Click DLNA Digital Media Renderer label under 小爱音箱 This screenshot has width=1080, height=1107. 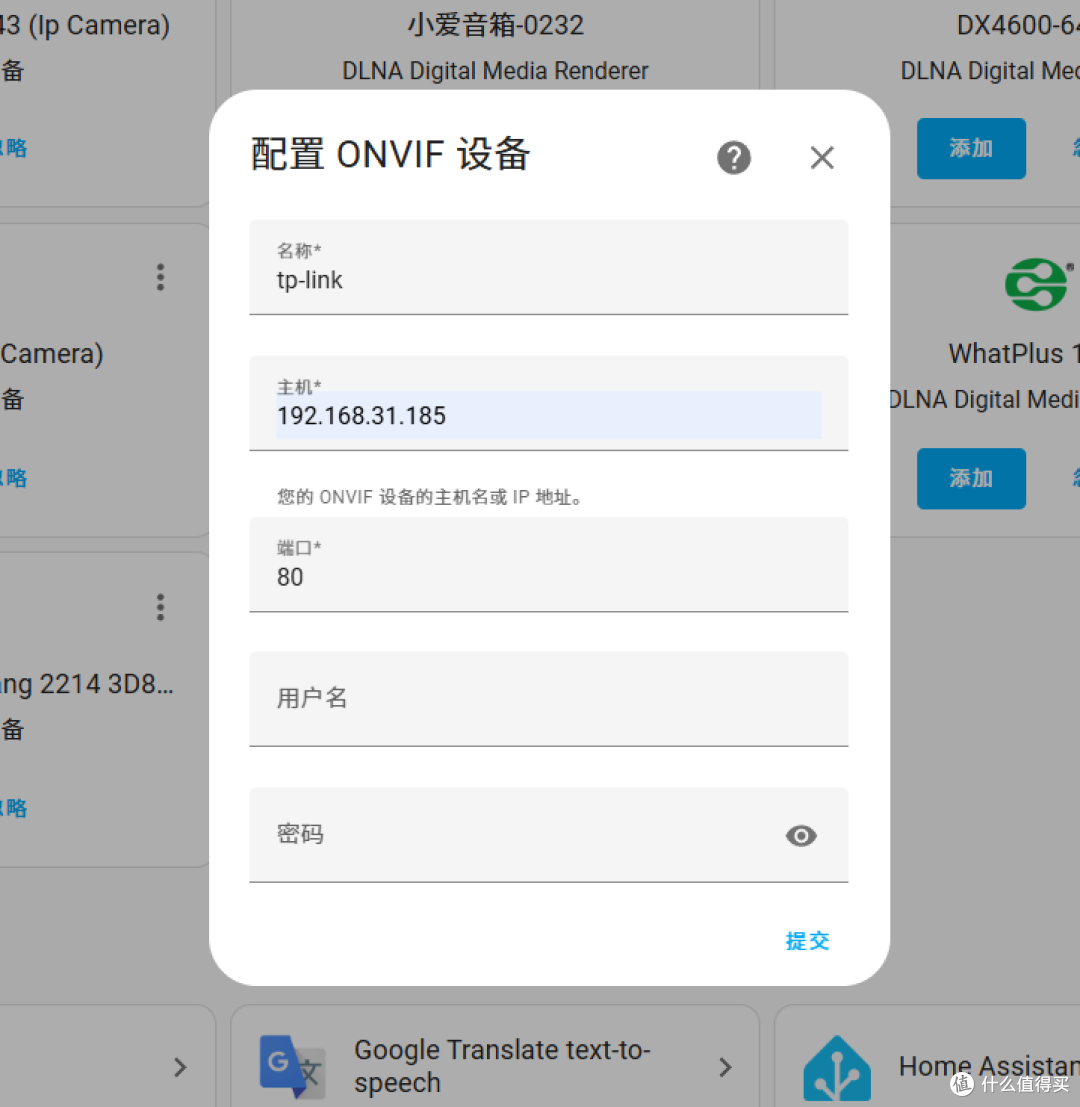pos(495,71)
